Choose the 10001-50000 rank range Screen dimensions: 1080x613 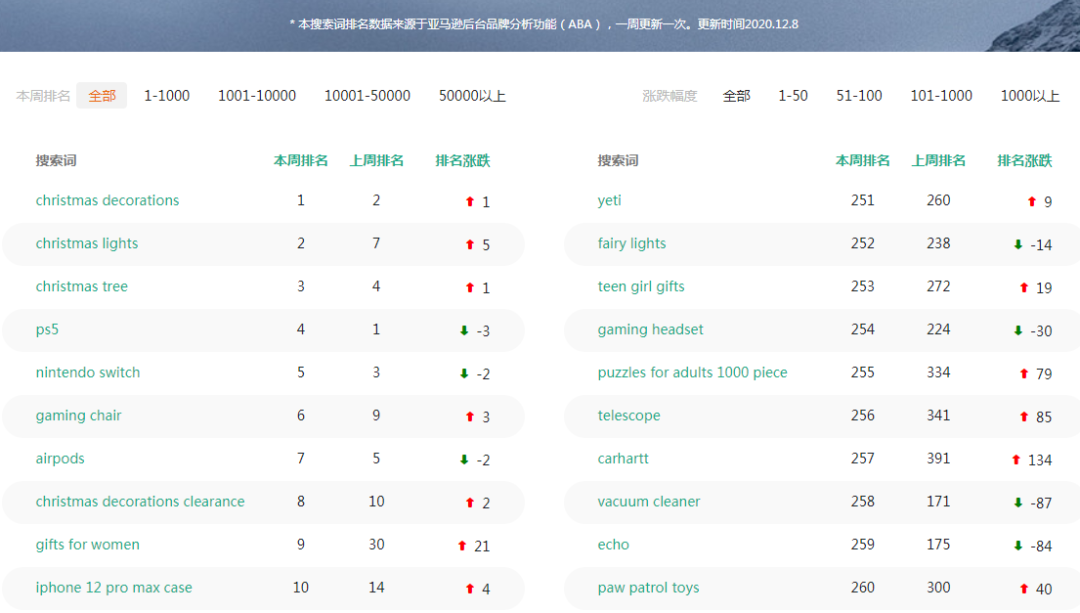click(367, 96)
